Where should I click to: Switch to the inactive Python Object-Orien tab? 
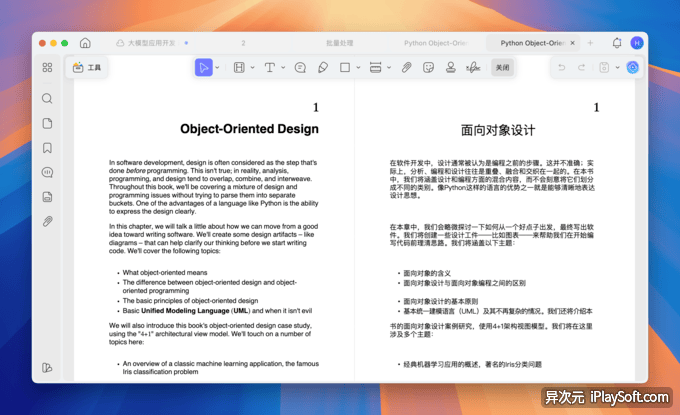pyautogui.click(x=436, y=43)
